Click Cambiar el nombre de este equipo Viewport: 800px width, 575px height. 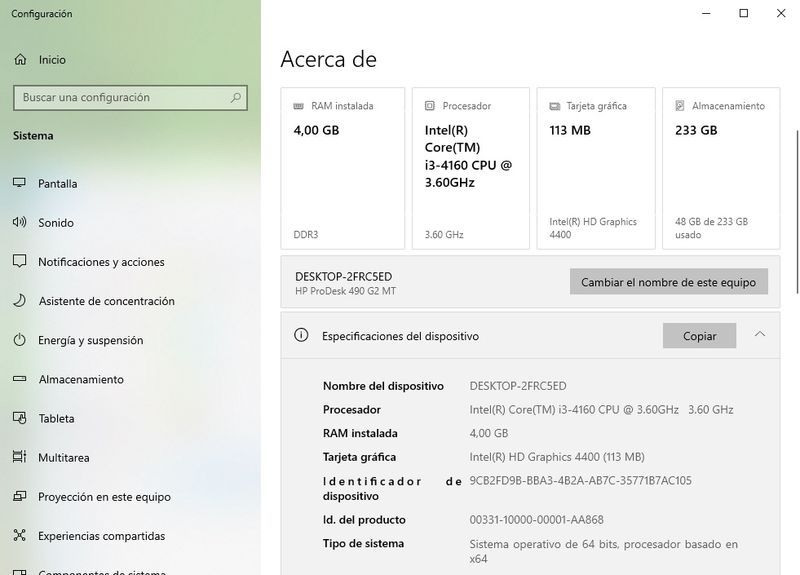[668, 282]
